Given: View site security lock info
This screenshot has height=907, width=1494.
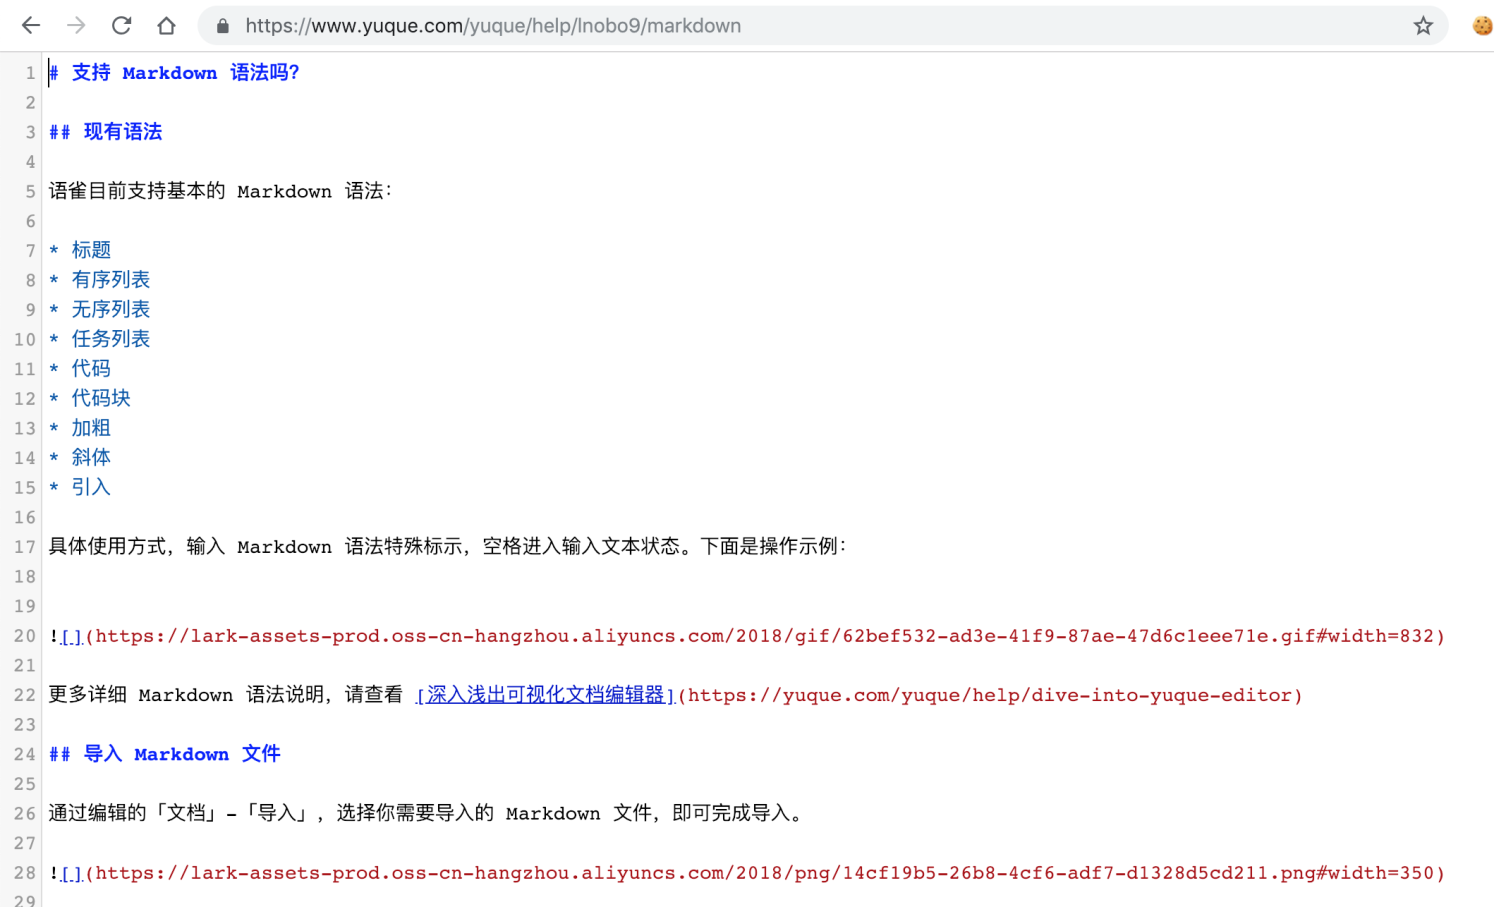Looking at the screenshot, I should tap(223, 26).
